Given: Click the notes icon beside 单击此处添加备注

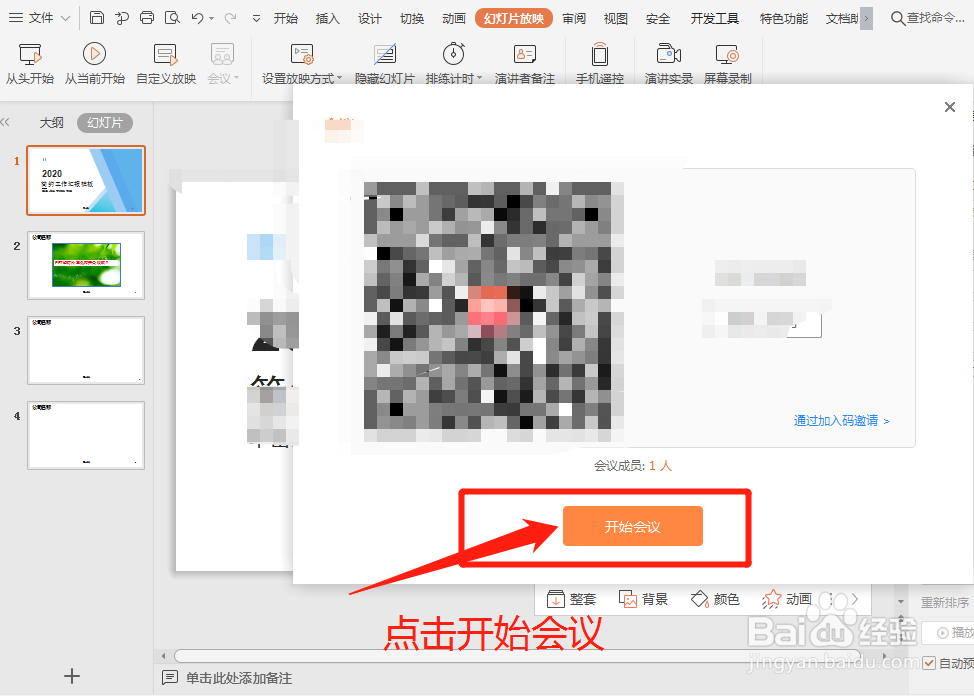Looking at the screenshot, I should point(170,677).
